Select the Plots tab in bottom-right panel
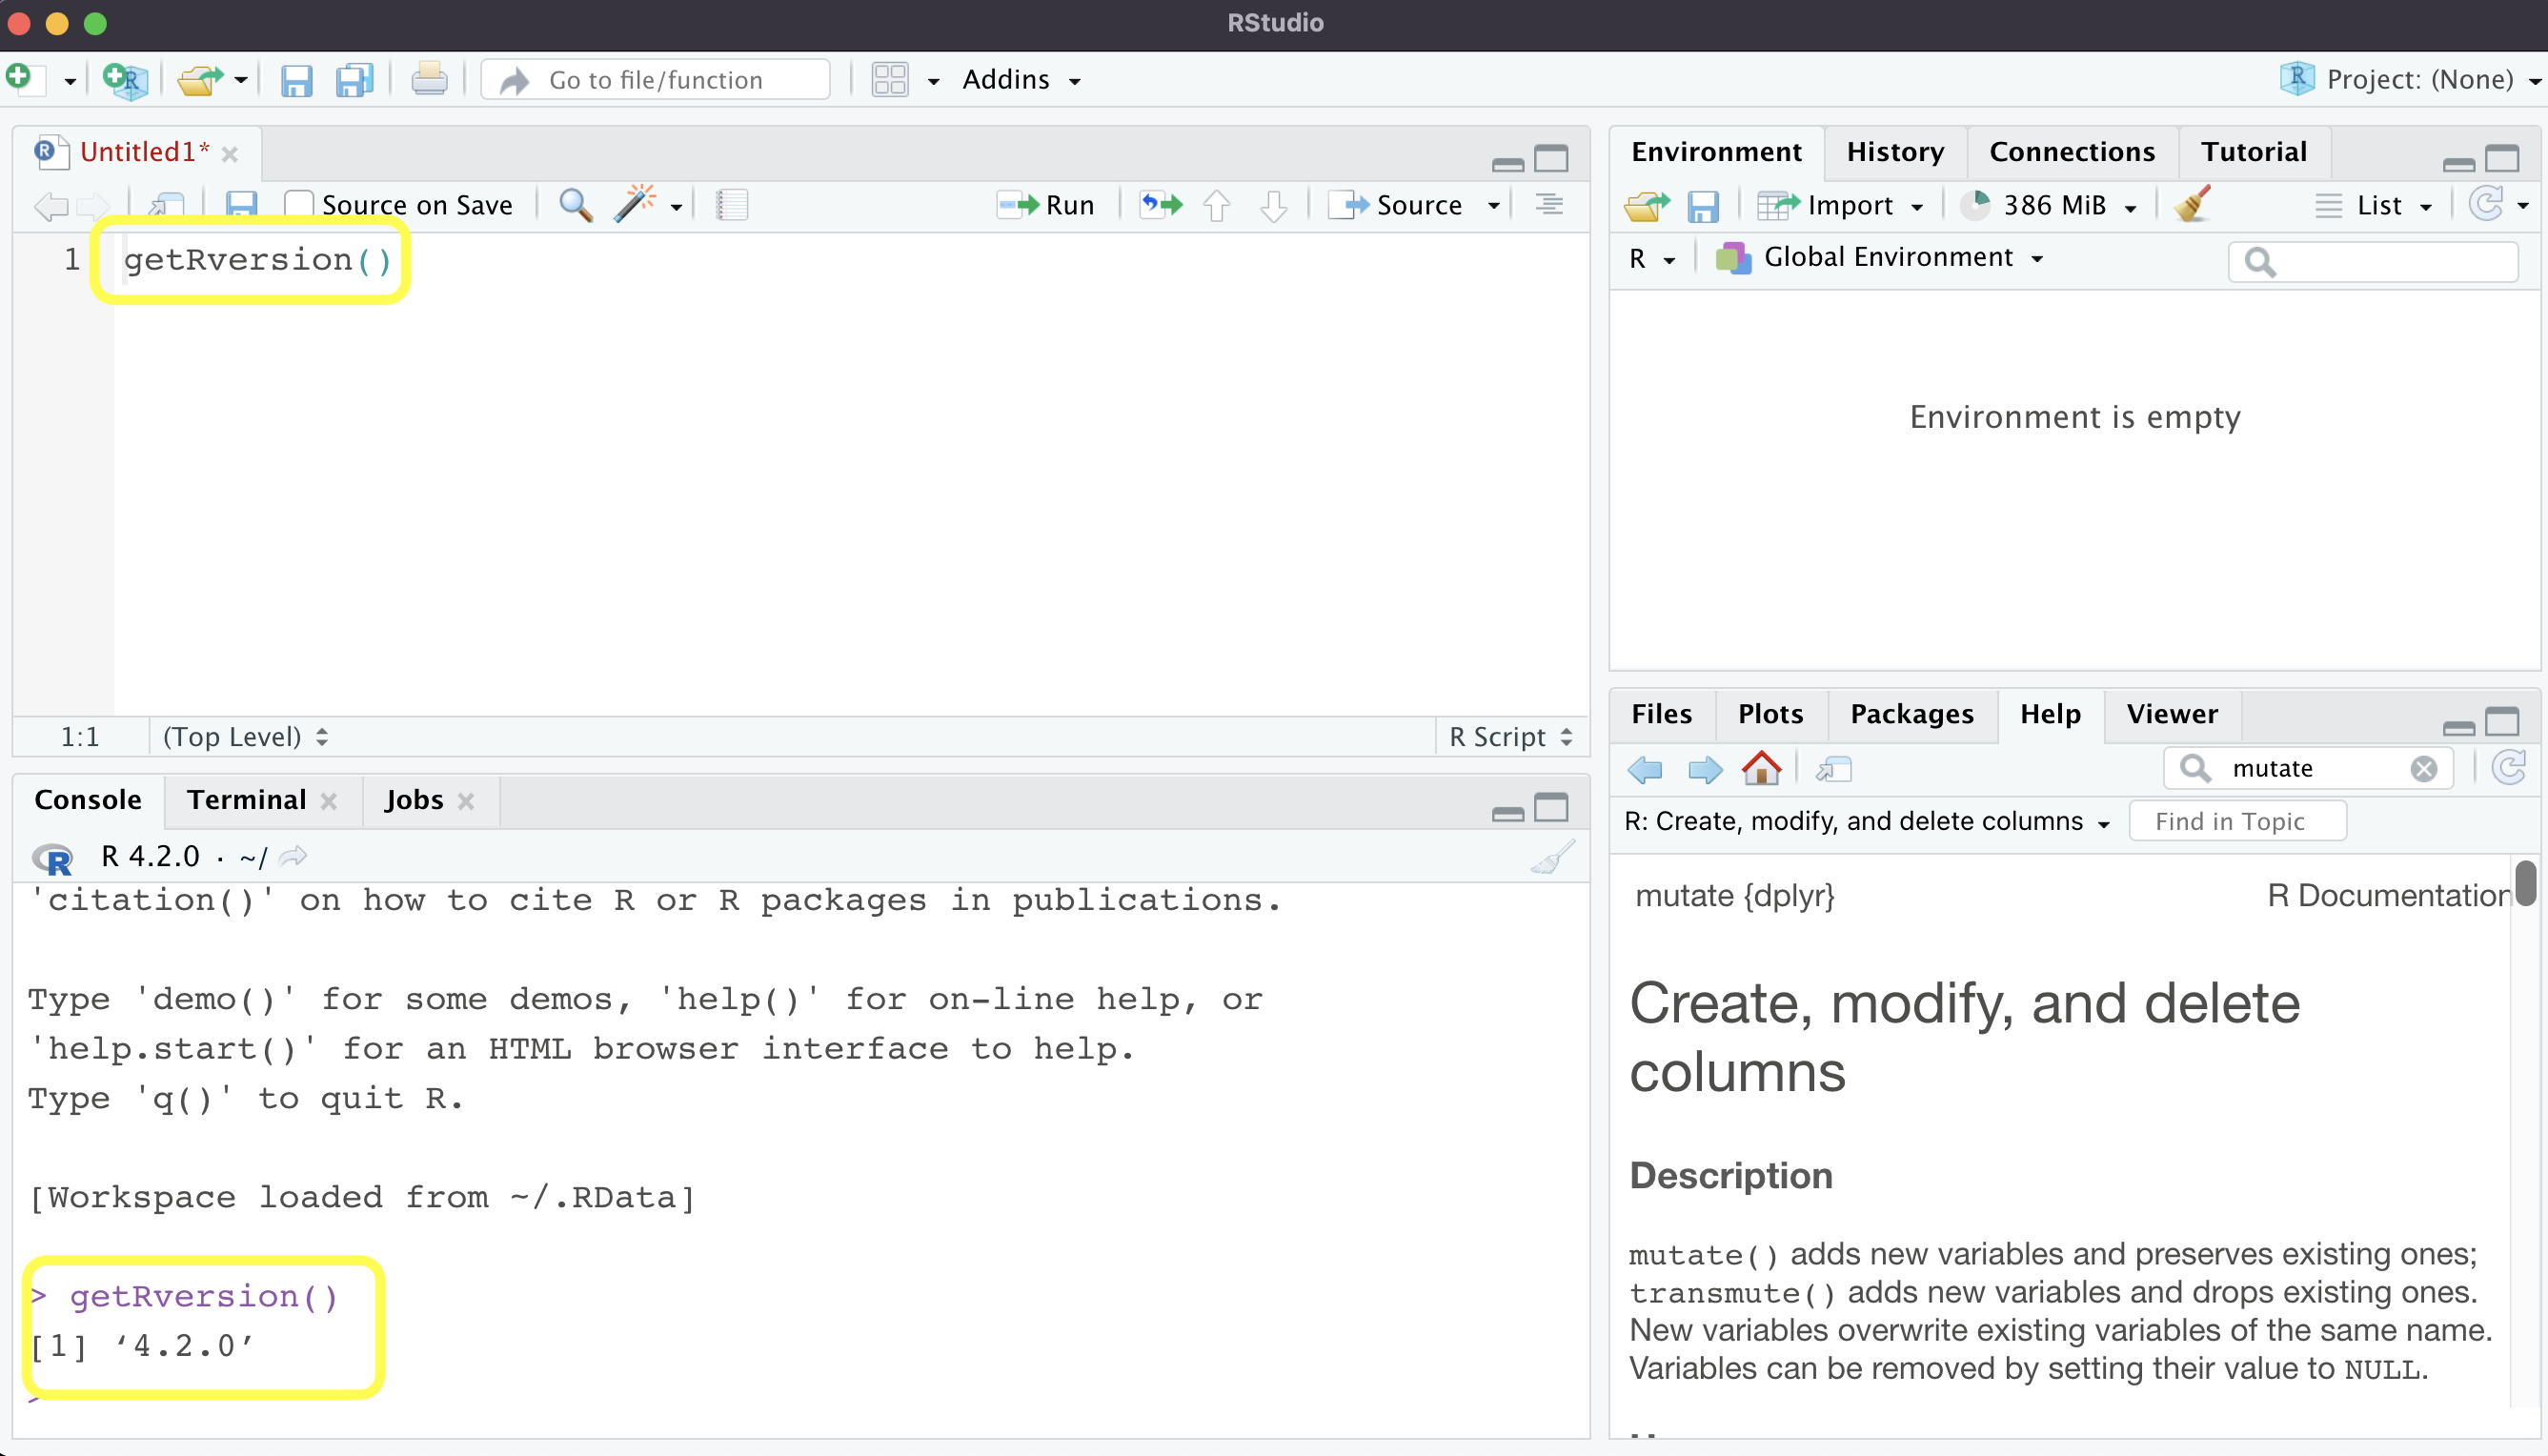This screenshot has height=1456, width=2548. tap(1769, 712)
